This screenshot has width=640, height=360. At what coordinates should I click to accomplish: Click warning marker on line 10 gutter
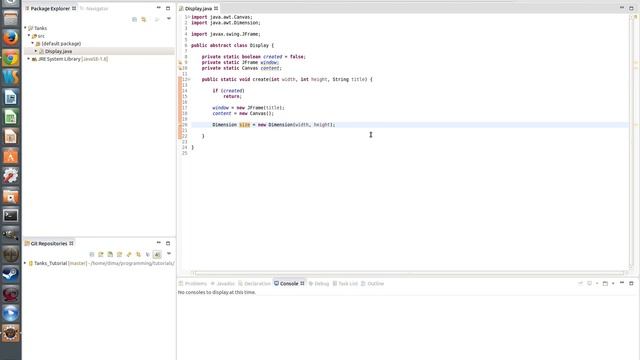[180, 68]
